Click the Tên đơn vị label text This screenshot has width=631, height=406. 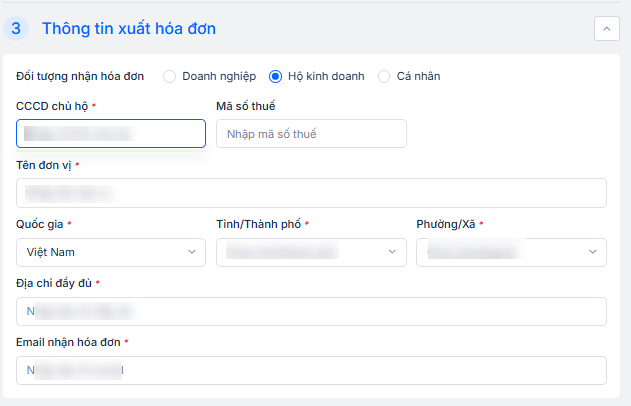point(44,165)
